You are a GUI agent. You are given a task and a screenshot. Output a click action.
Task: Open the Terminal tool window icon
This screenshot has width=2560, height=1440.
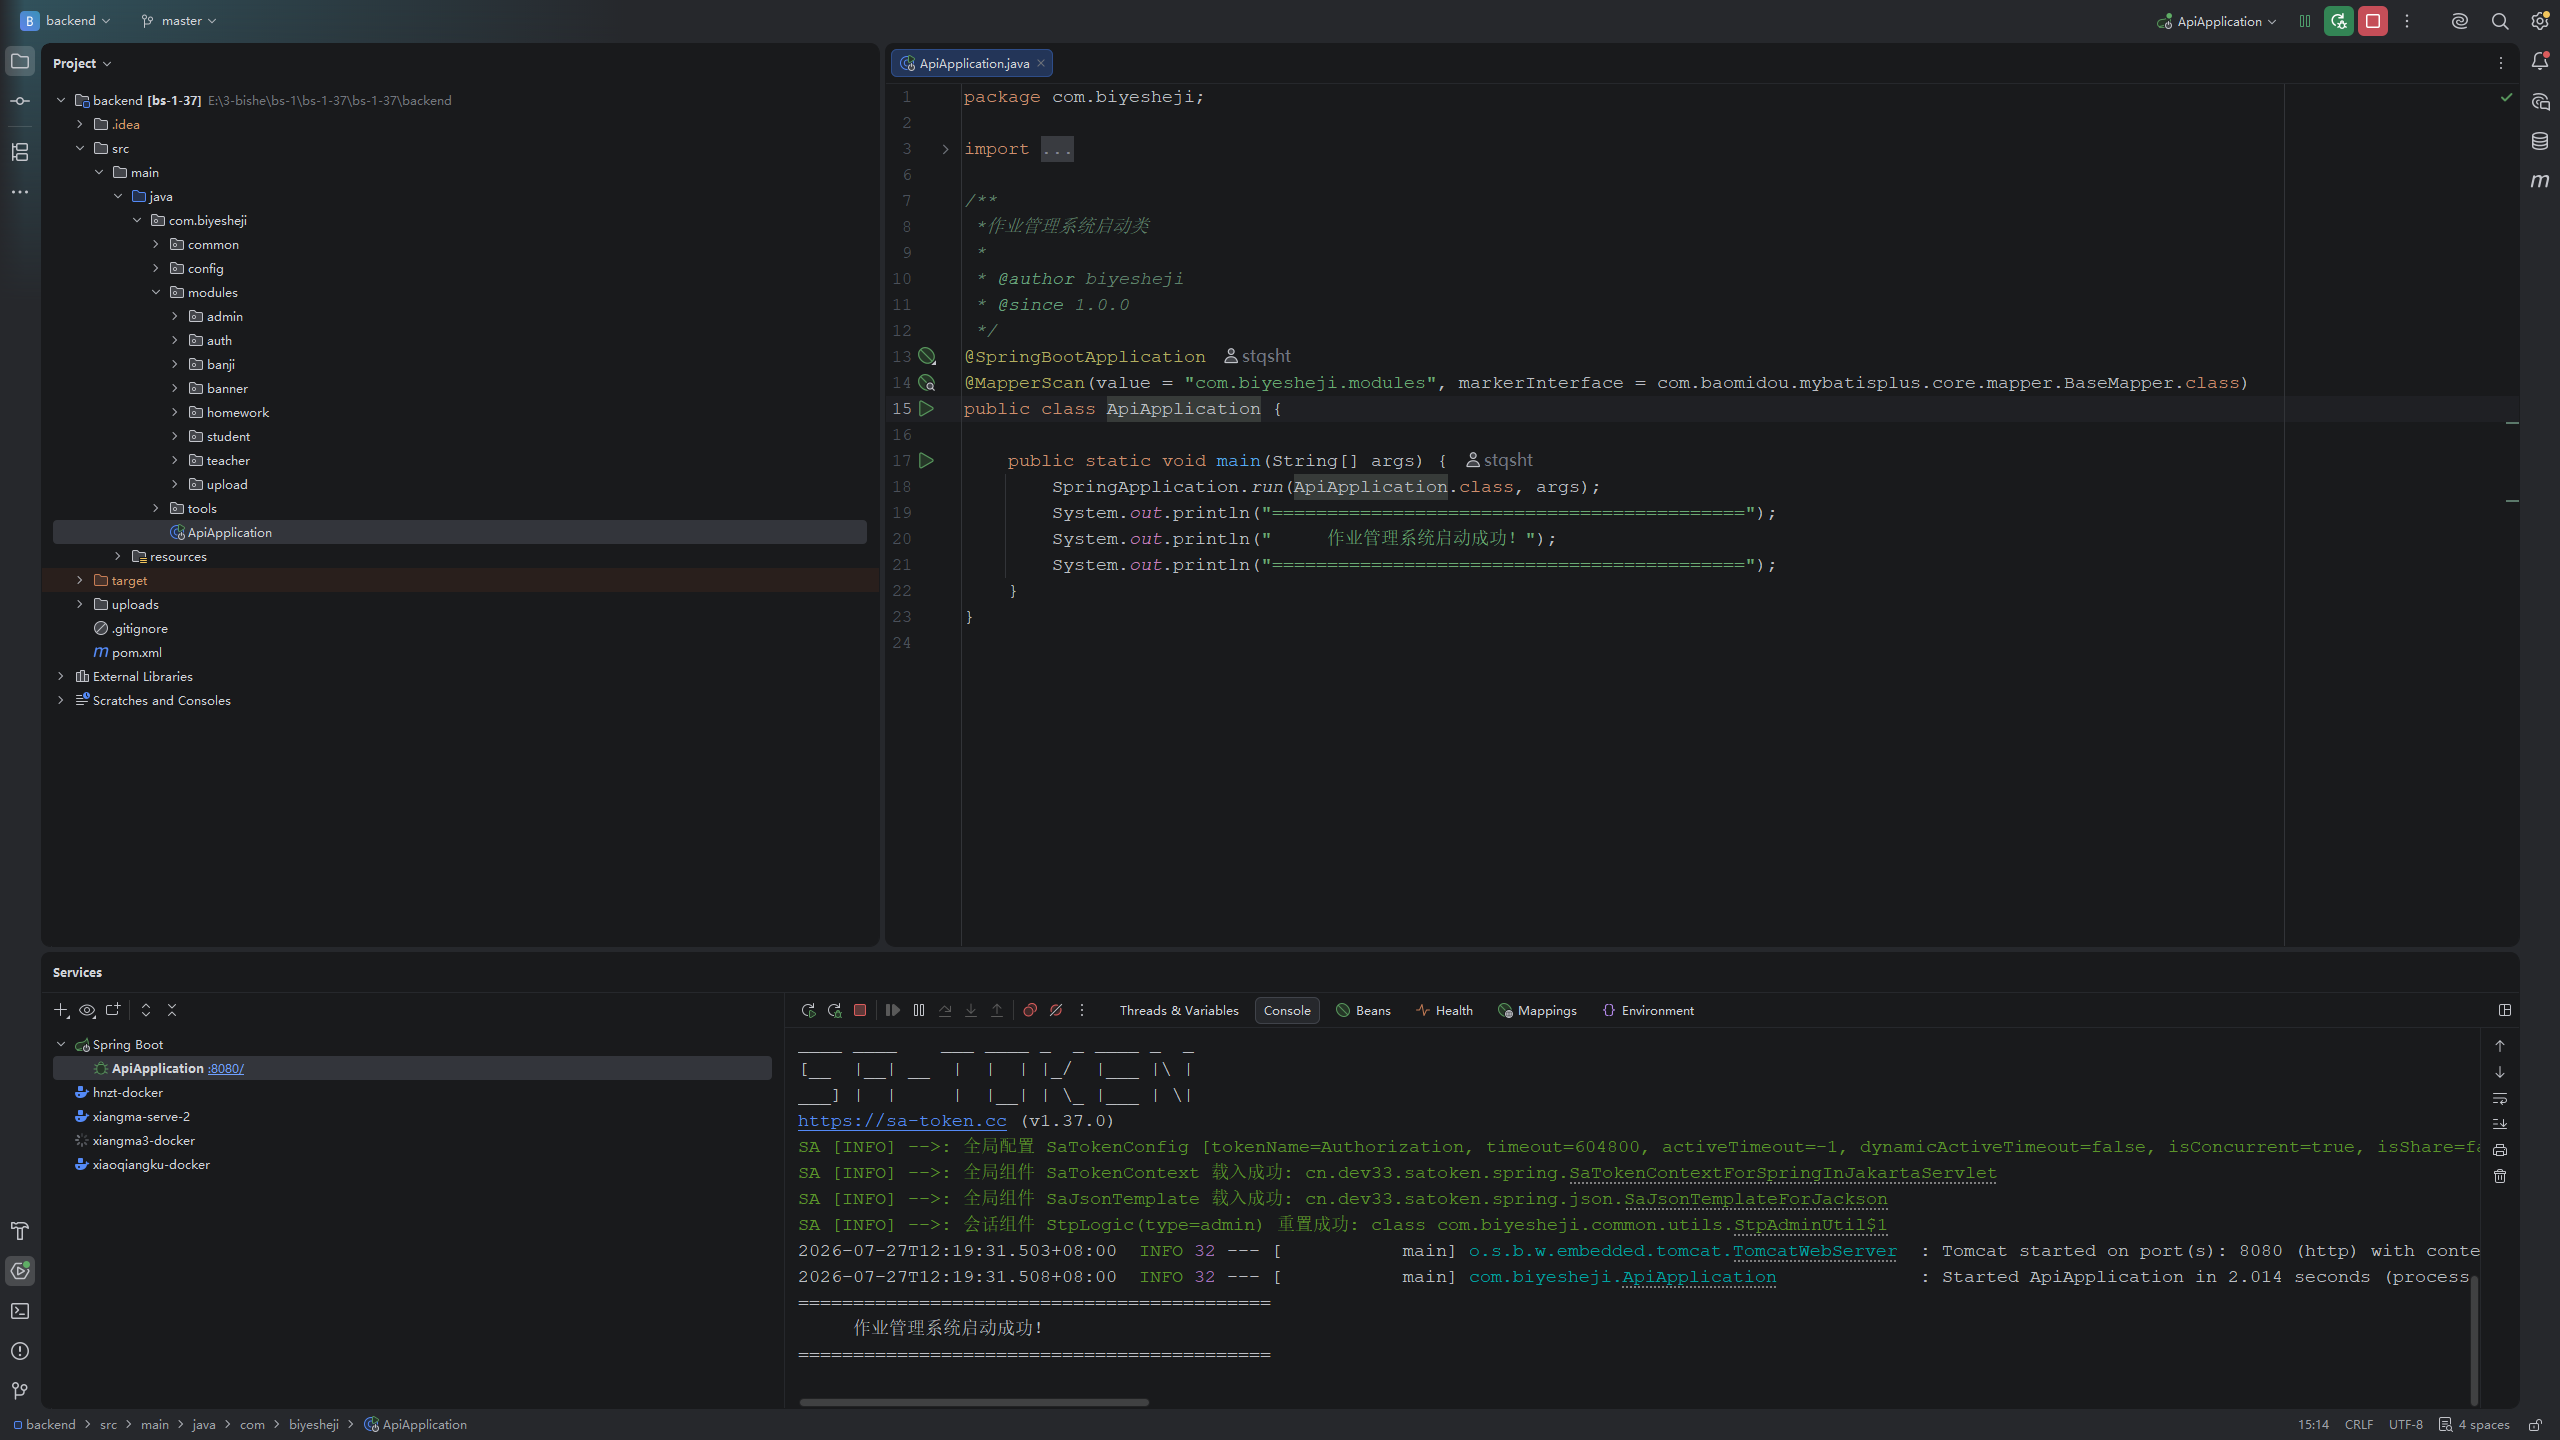tap(20, 1311)
